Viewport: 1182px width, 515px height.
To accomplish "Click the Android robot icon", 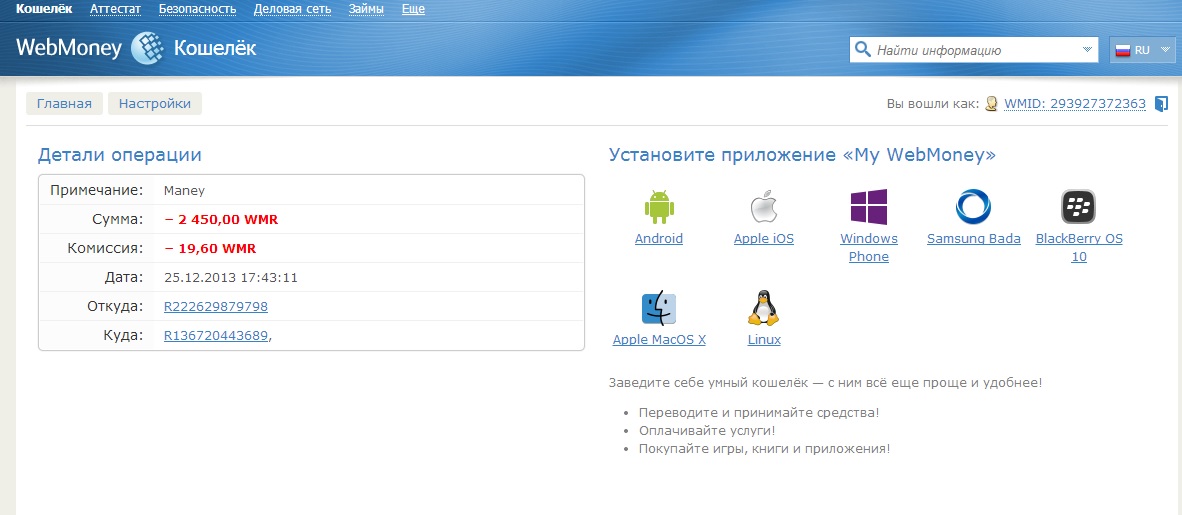I will coord(658,207).
